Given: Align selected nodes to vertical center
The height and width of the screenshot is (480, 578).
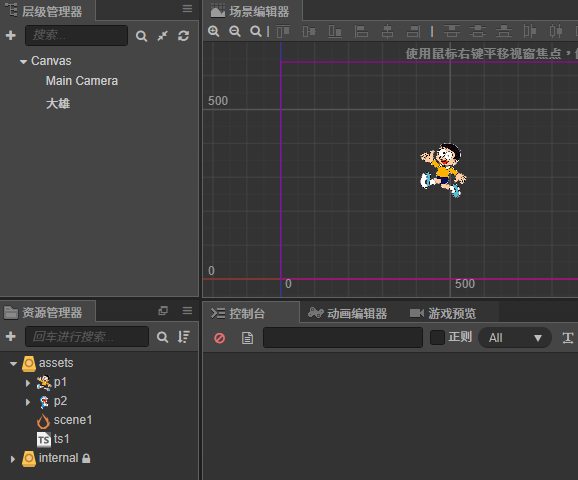Looking at the screenshot, I should pos(309,31).
